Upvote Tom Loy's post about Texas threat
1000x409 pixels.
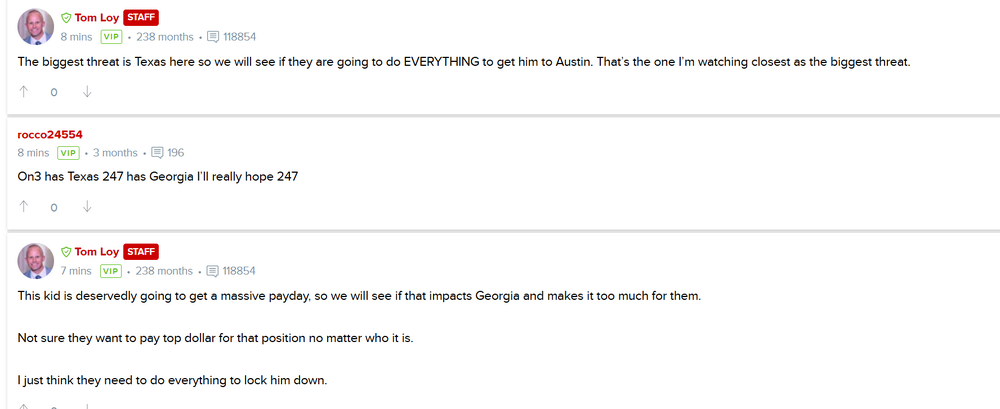[24, 92]
